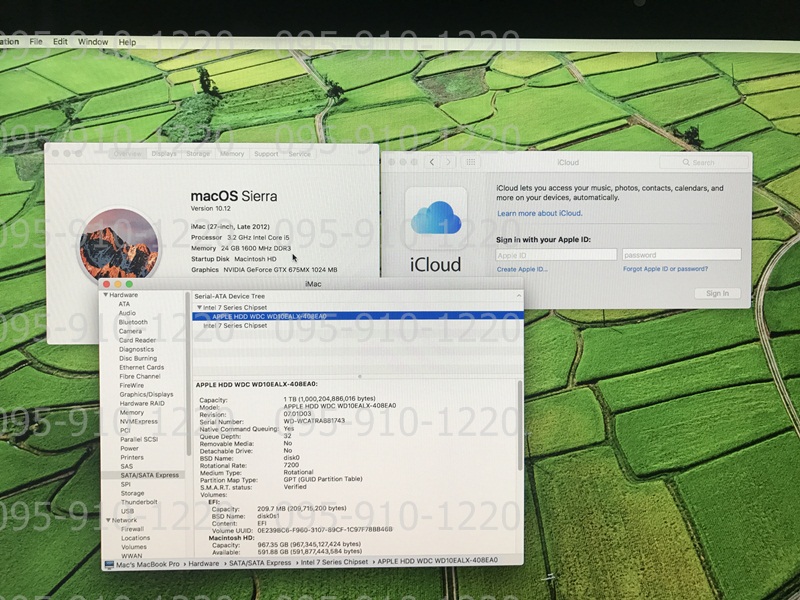Select USB in the sidebar
The width and height of the screenshot is (800, 600).
tap(128, 511)
